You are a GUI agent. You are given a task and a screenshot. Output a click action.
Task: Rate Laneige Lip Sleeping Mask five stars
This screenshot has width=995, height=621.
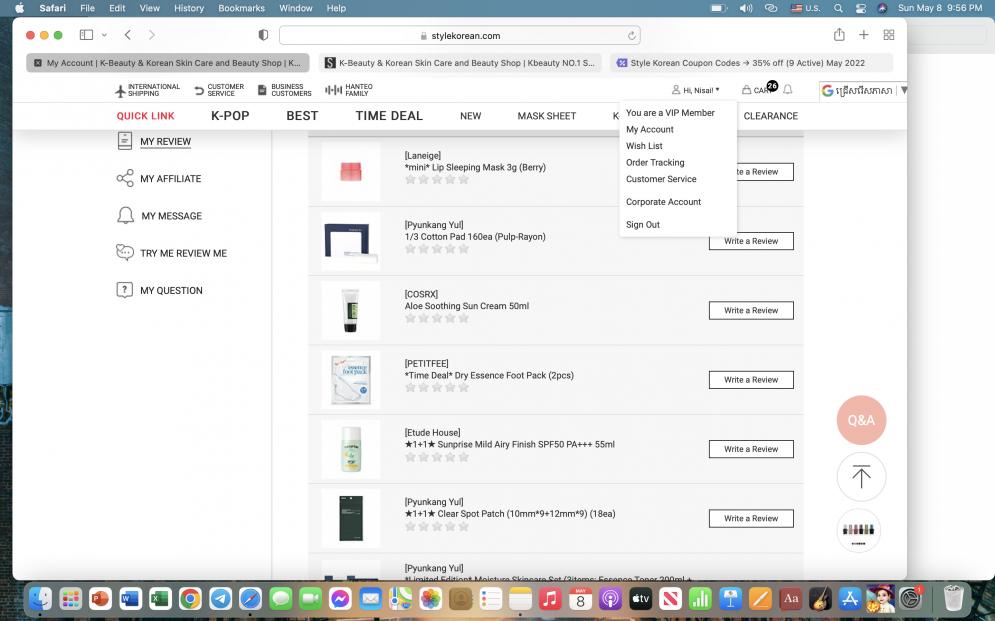pos(463,180)
